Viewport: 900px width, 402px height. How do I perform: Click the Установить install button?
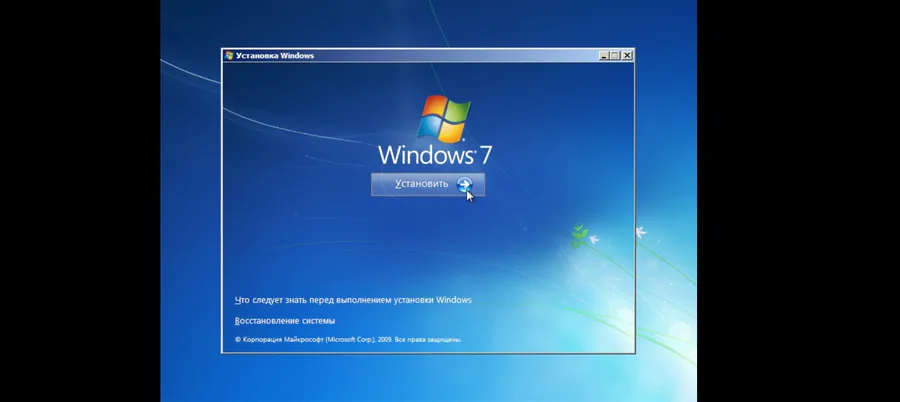[x=428, y=184]
